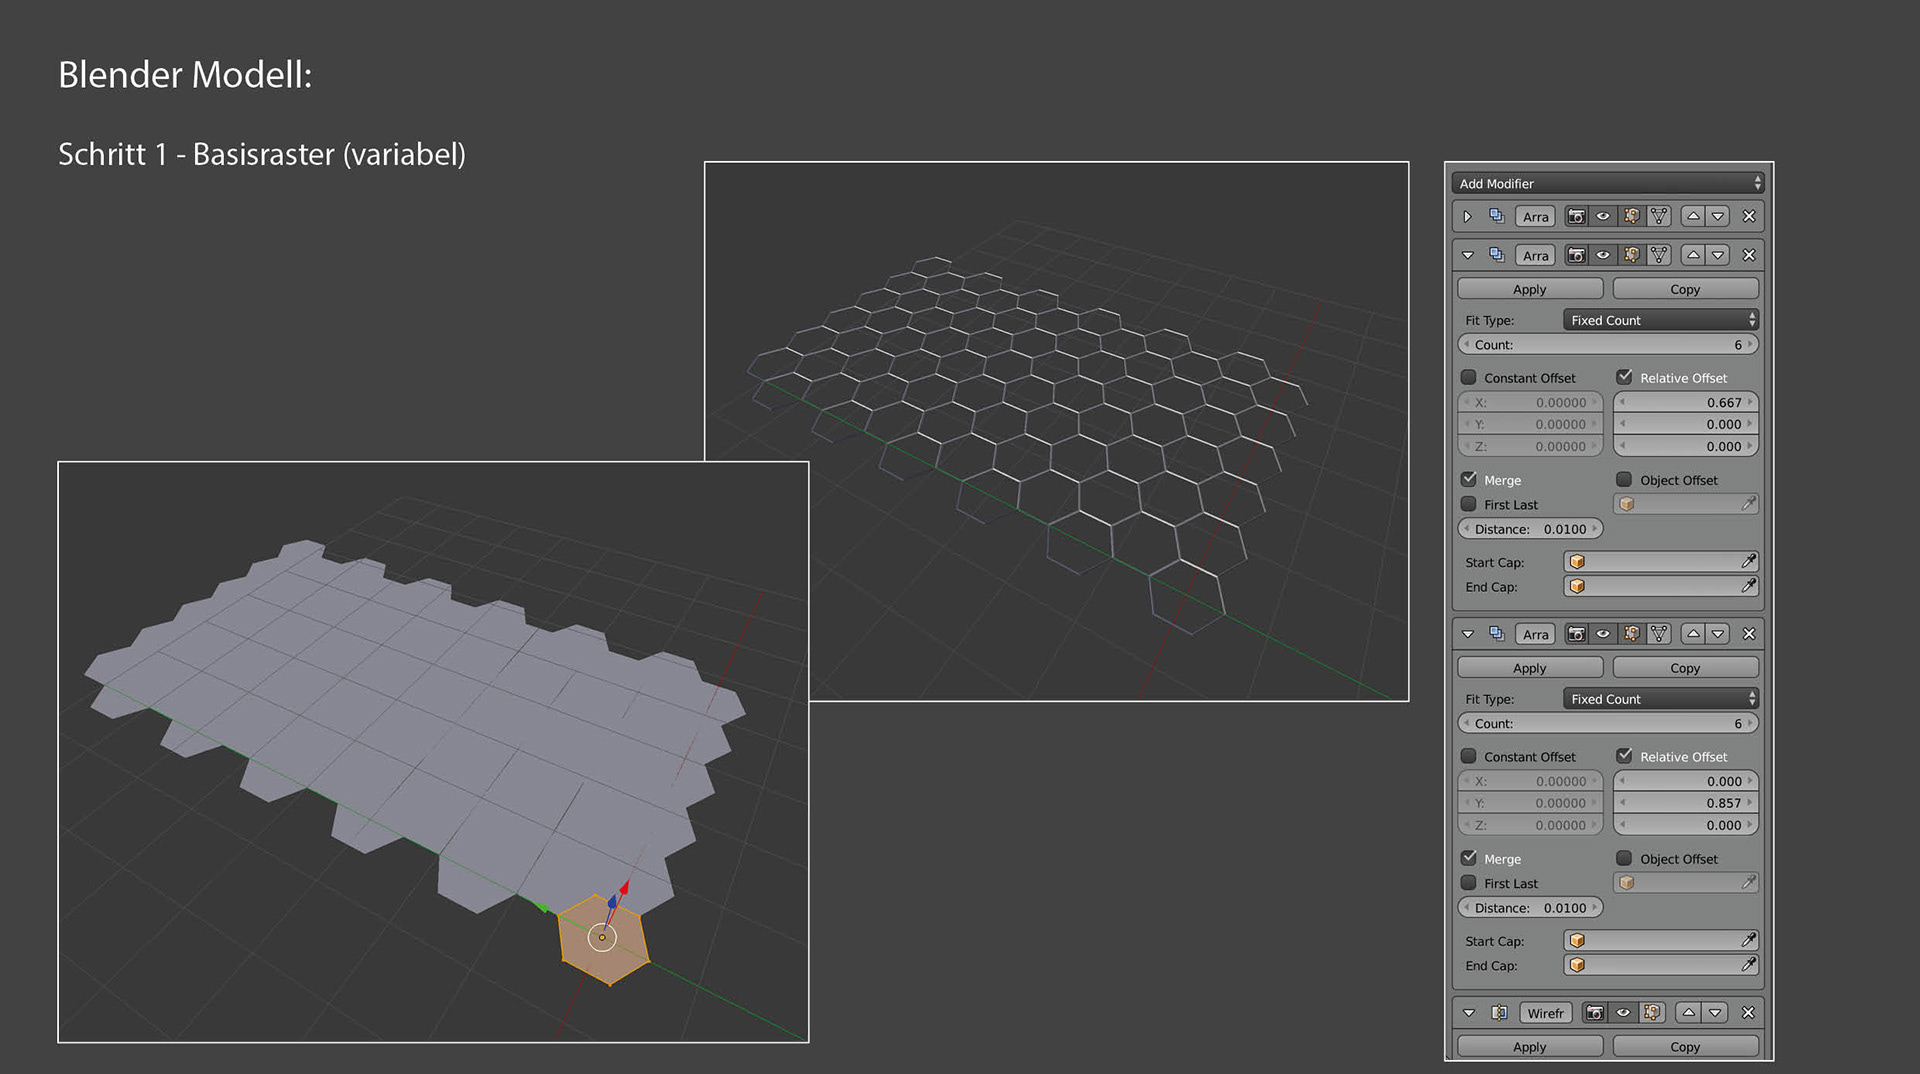Viewport: 1920px width, 1074px height.
Task: Open Fit Type dropdown of 0.667 Array
Action: tap(1660, 320)
